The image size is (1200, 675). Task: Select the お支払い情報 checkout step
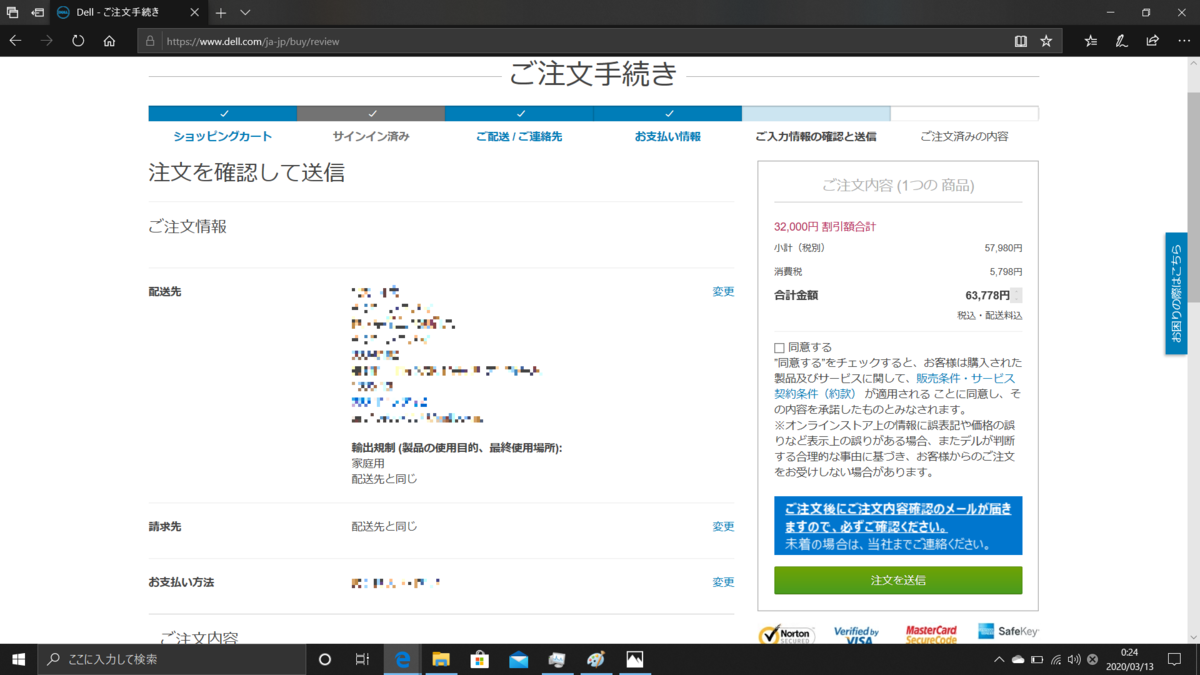click(668, 135)
